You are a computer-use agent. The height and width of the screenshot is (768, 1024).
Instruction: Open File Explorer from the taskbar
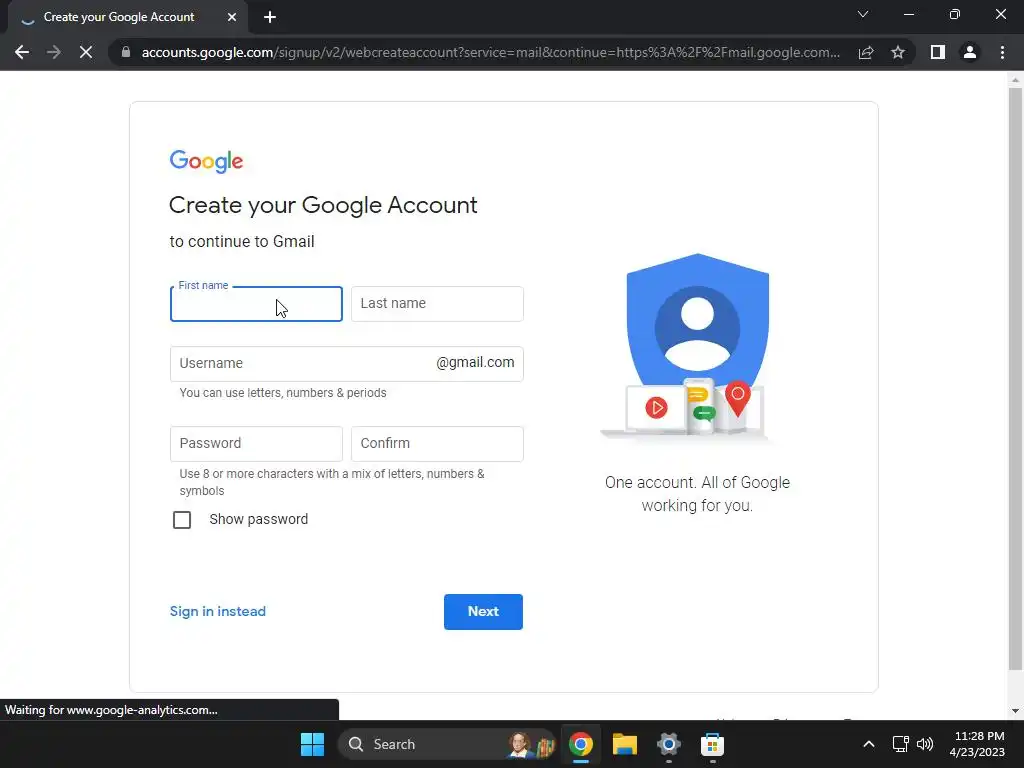[624, 744]
